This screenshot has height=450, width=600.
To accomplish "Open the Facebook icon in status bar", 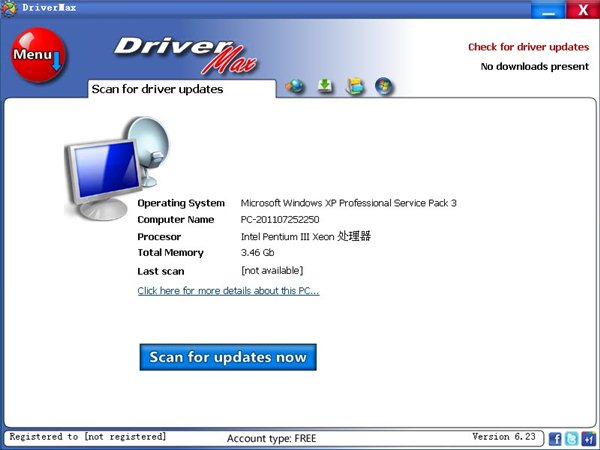I will point(555,438).
